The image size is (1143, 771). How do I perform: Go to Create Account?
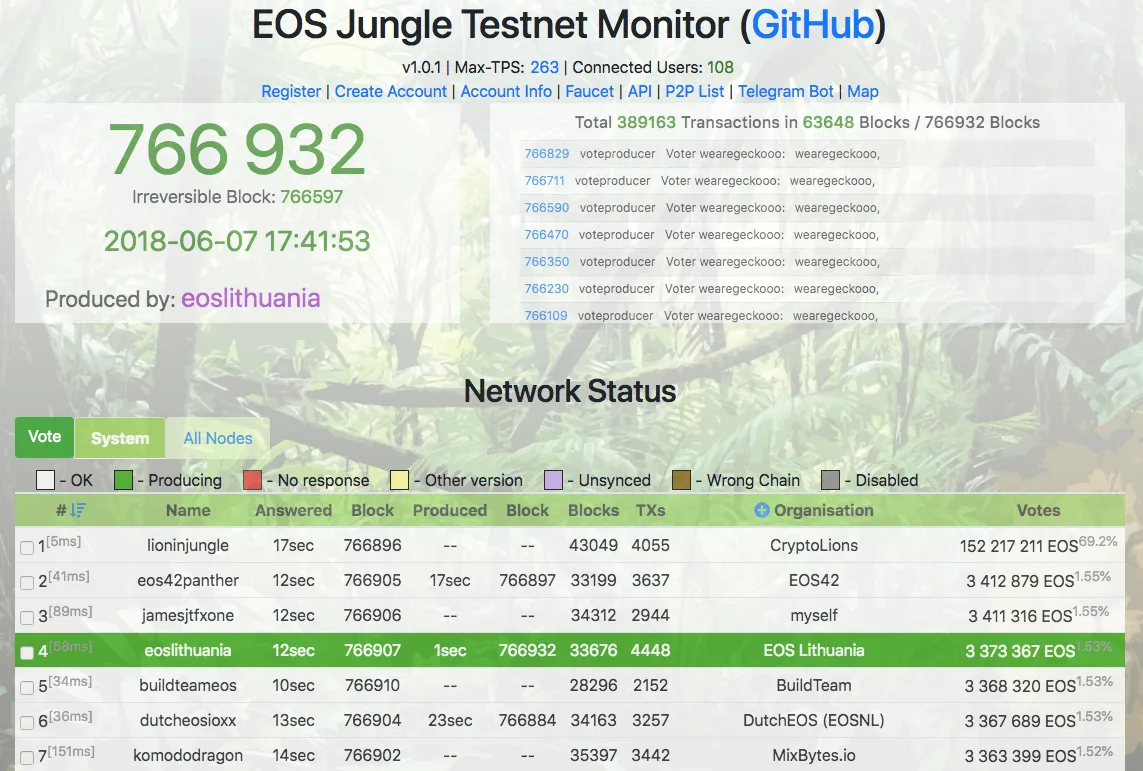[391, 91]
